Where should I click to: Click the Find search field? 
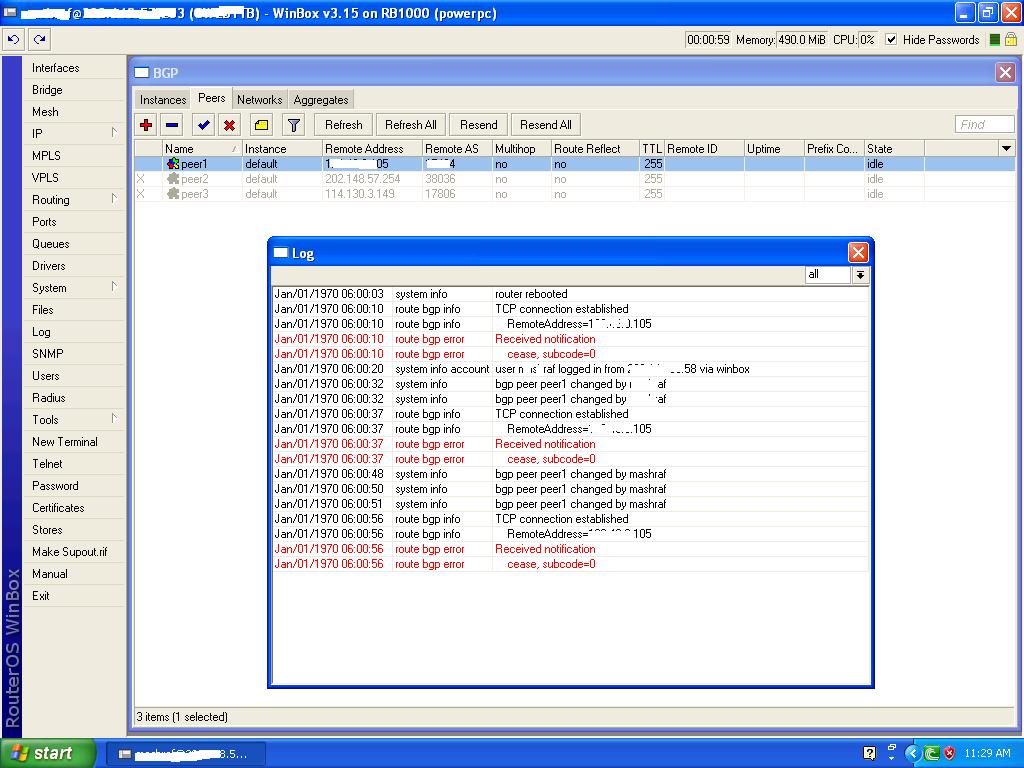(x=984, y=125)
